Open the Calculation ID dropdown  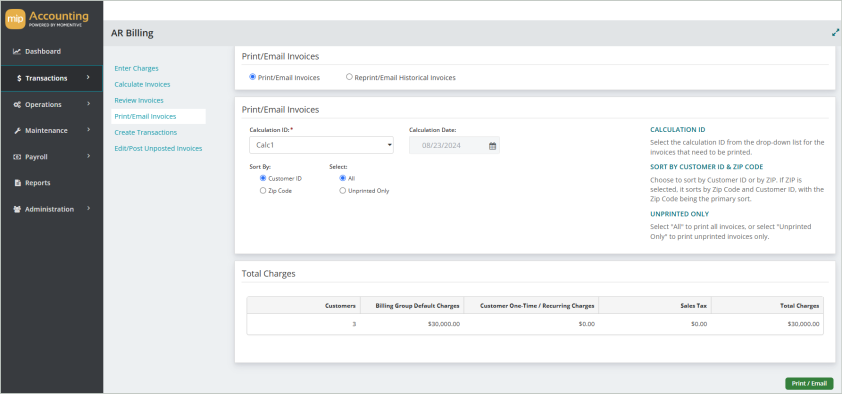[321, 145]
